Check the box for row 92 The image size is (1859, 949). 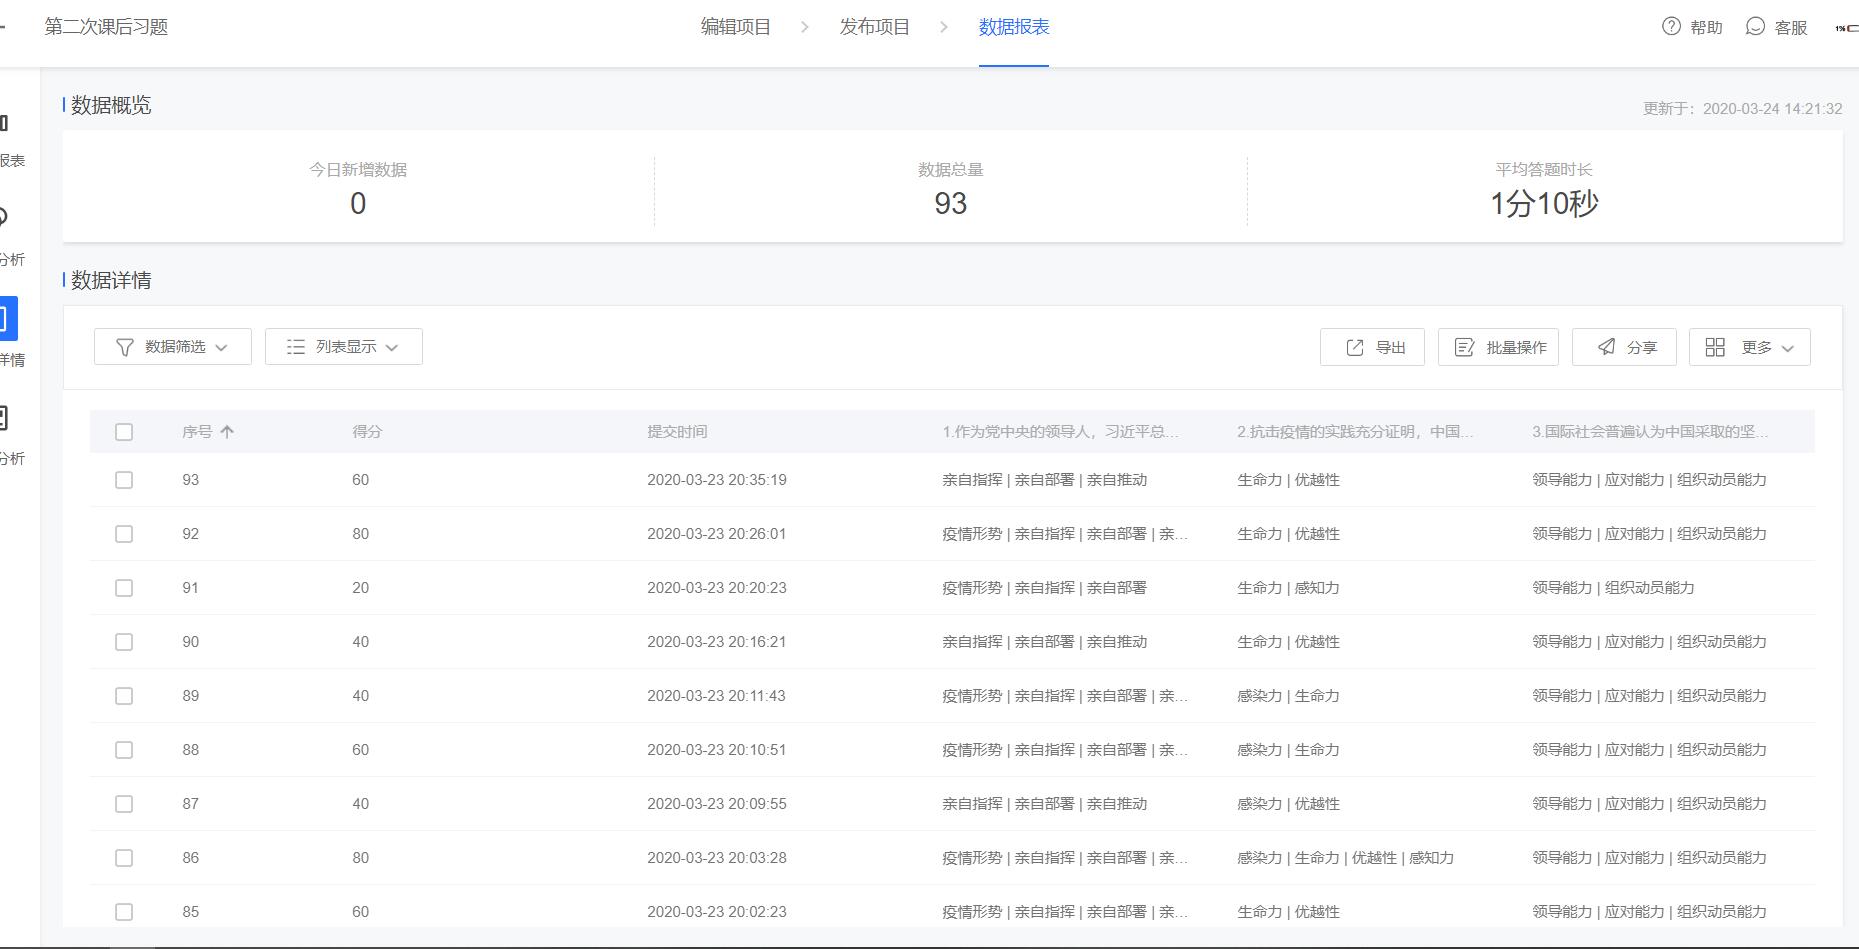tap(124, 534)
